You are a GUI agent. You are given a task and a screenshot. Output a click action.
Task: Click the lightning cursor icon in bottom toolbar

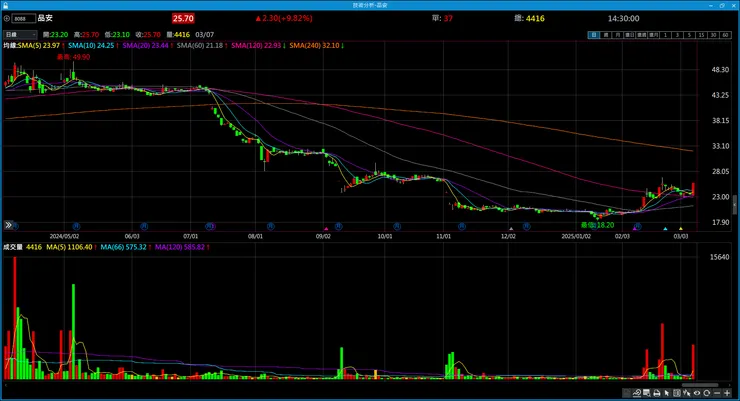687,393
